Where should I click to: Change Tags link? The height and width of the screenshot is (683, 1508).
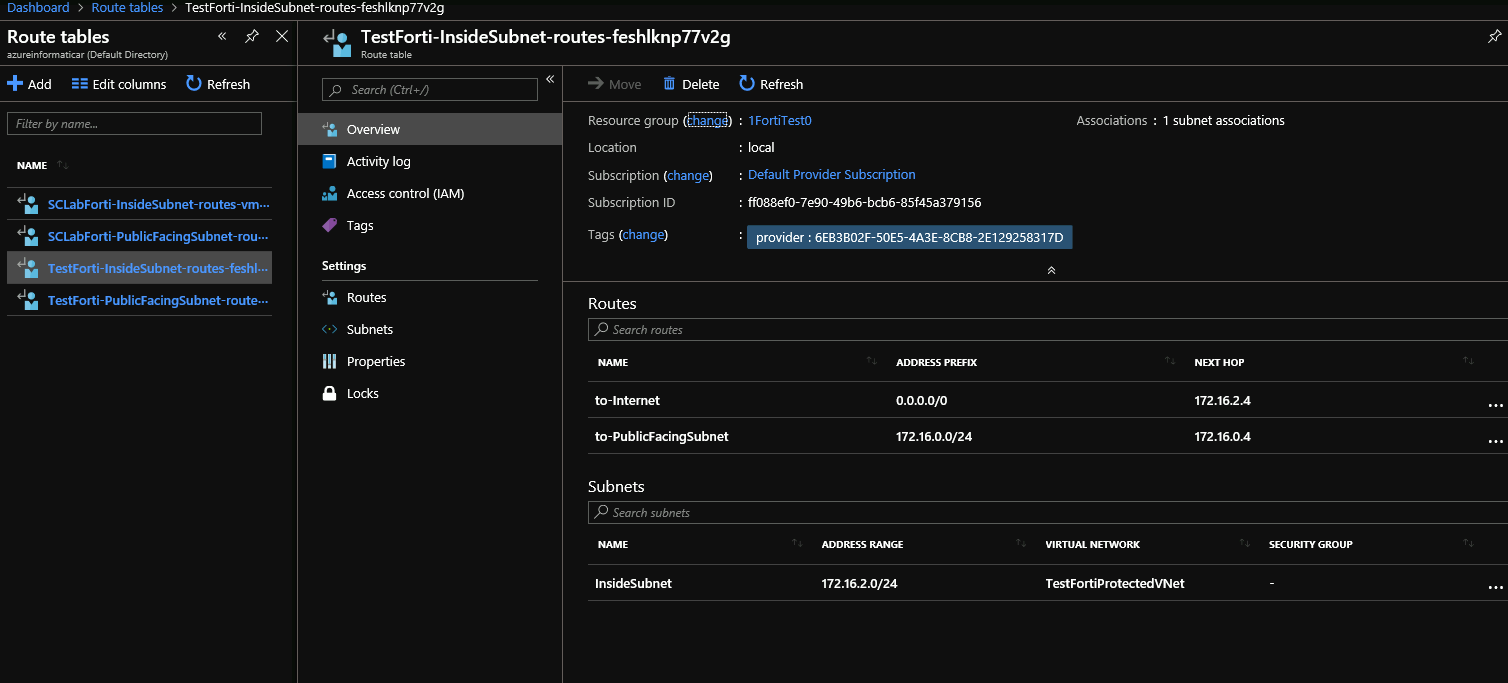coord(643,234)
